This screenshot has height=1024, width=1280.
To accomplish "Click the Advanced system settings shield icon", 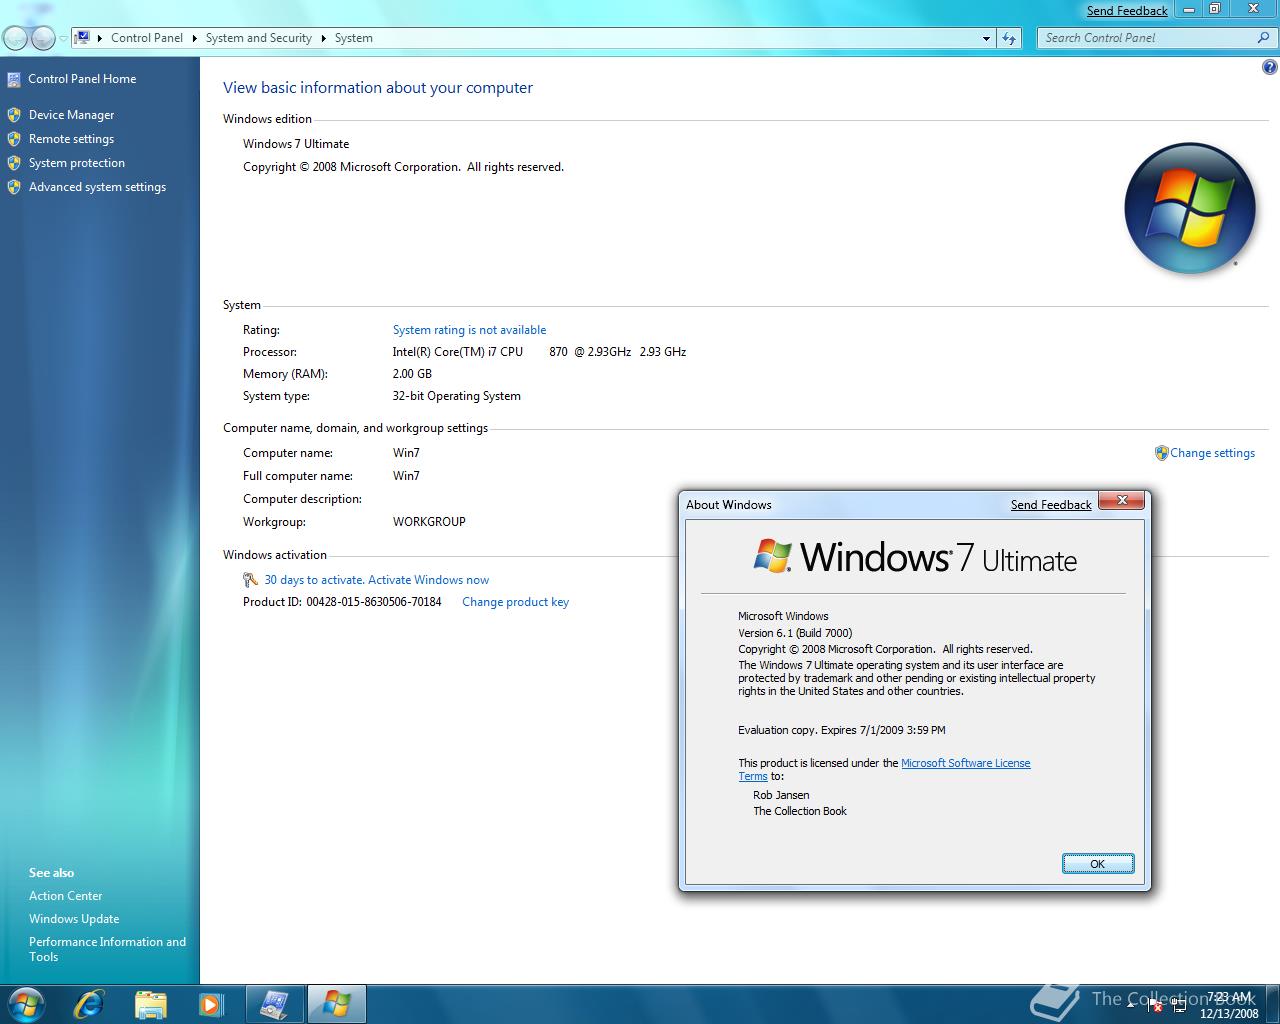I will pos(14,187).
